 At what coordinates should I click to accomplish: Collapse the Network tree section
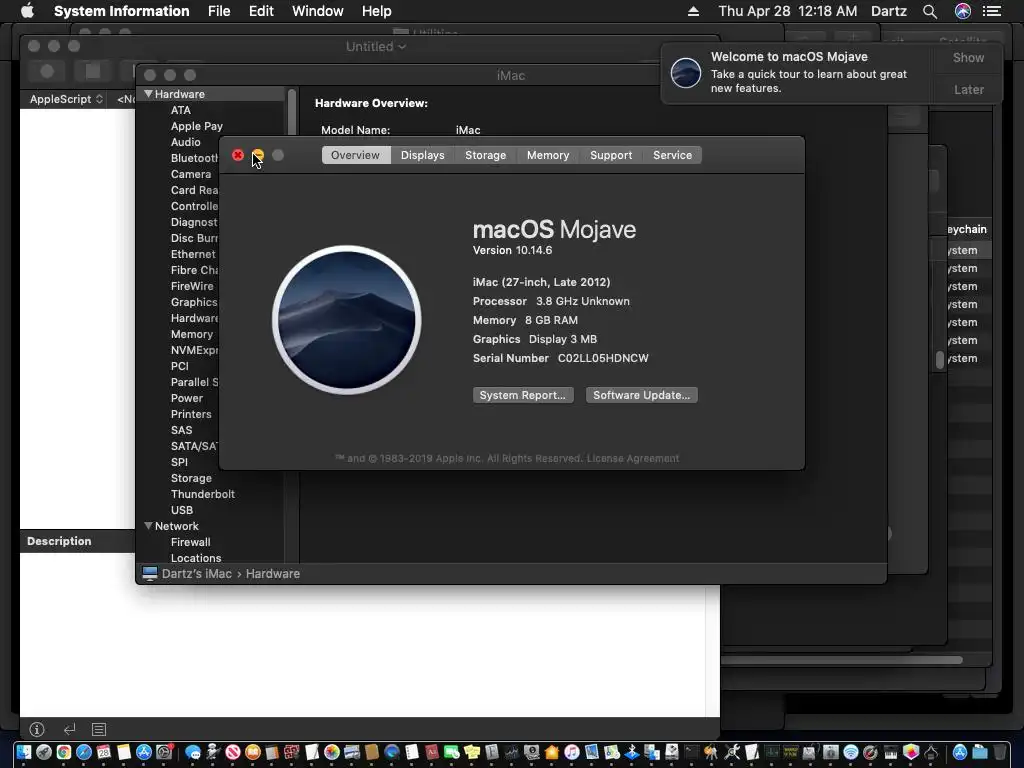coord(148,526)
